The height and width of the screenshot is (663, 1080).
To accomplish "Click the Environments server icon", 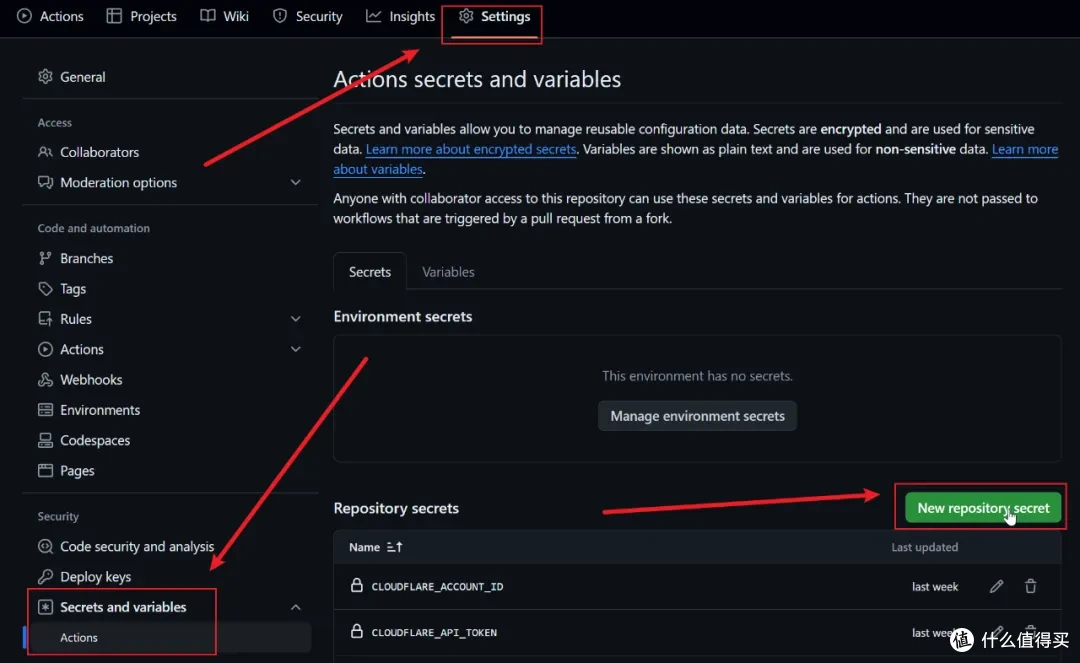I will coord(45,410).
